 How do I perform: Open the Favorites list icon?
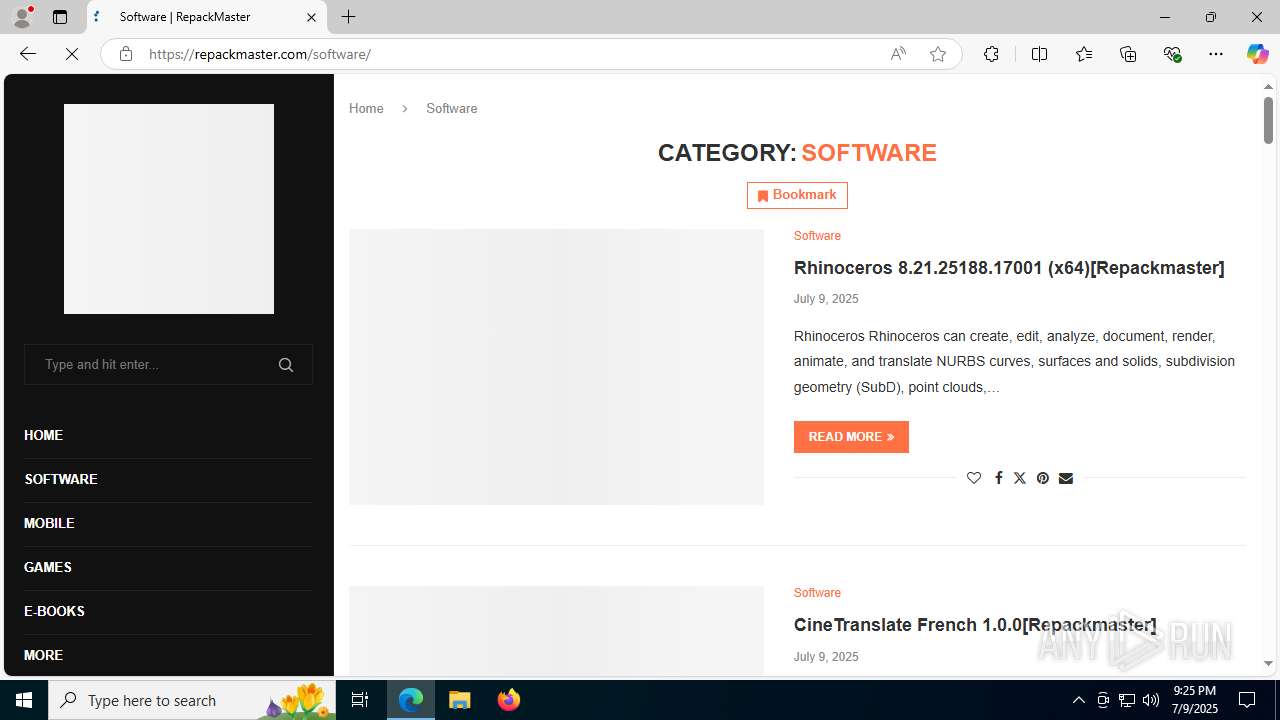click(1084, 54)
